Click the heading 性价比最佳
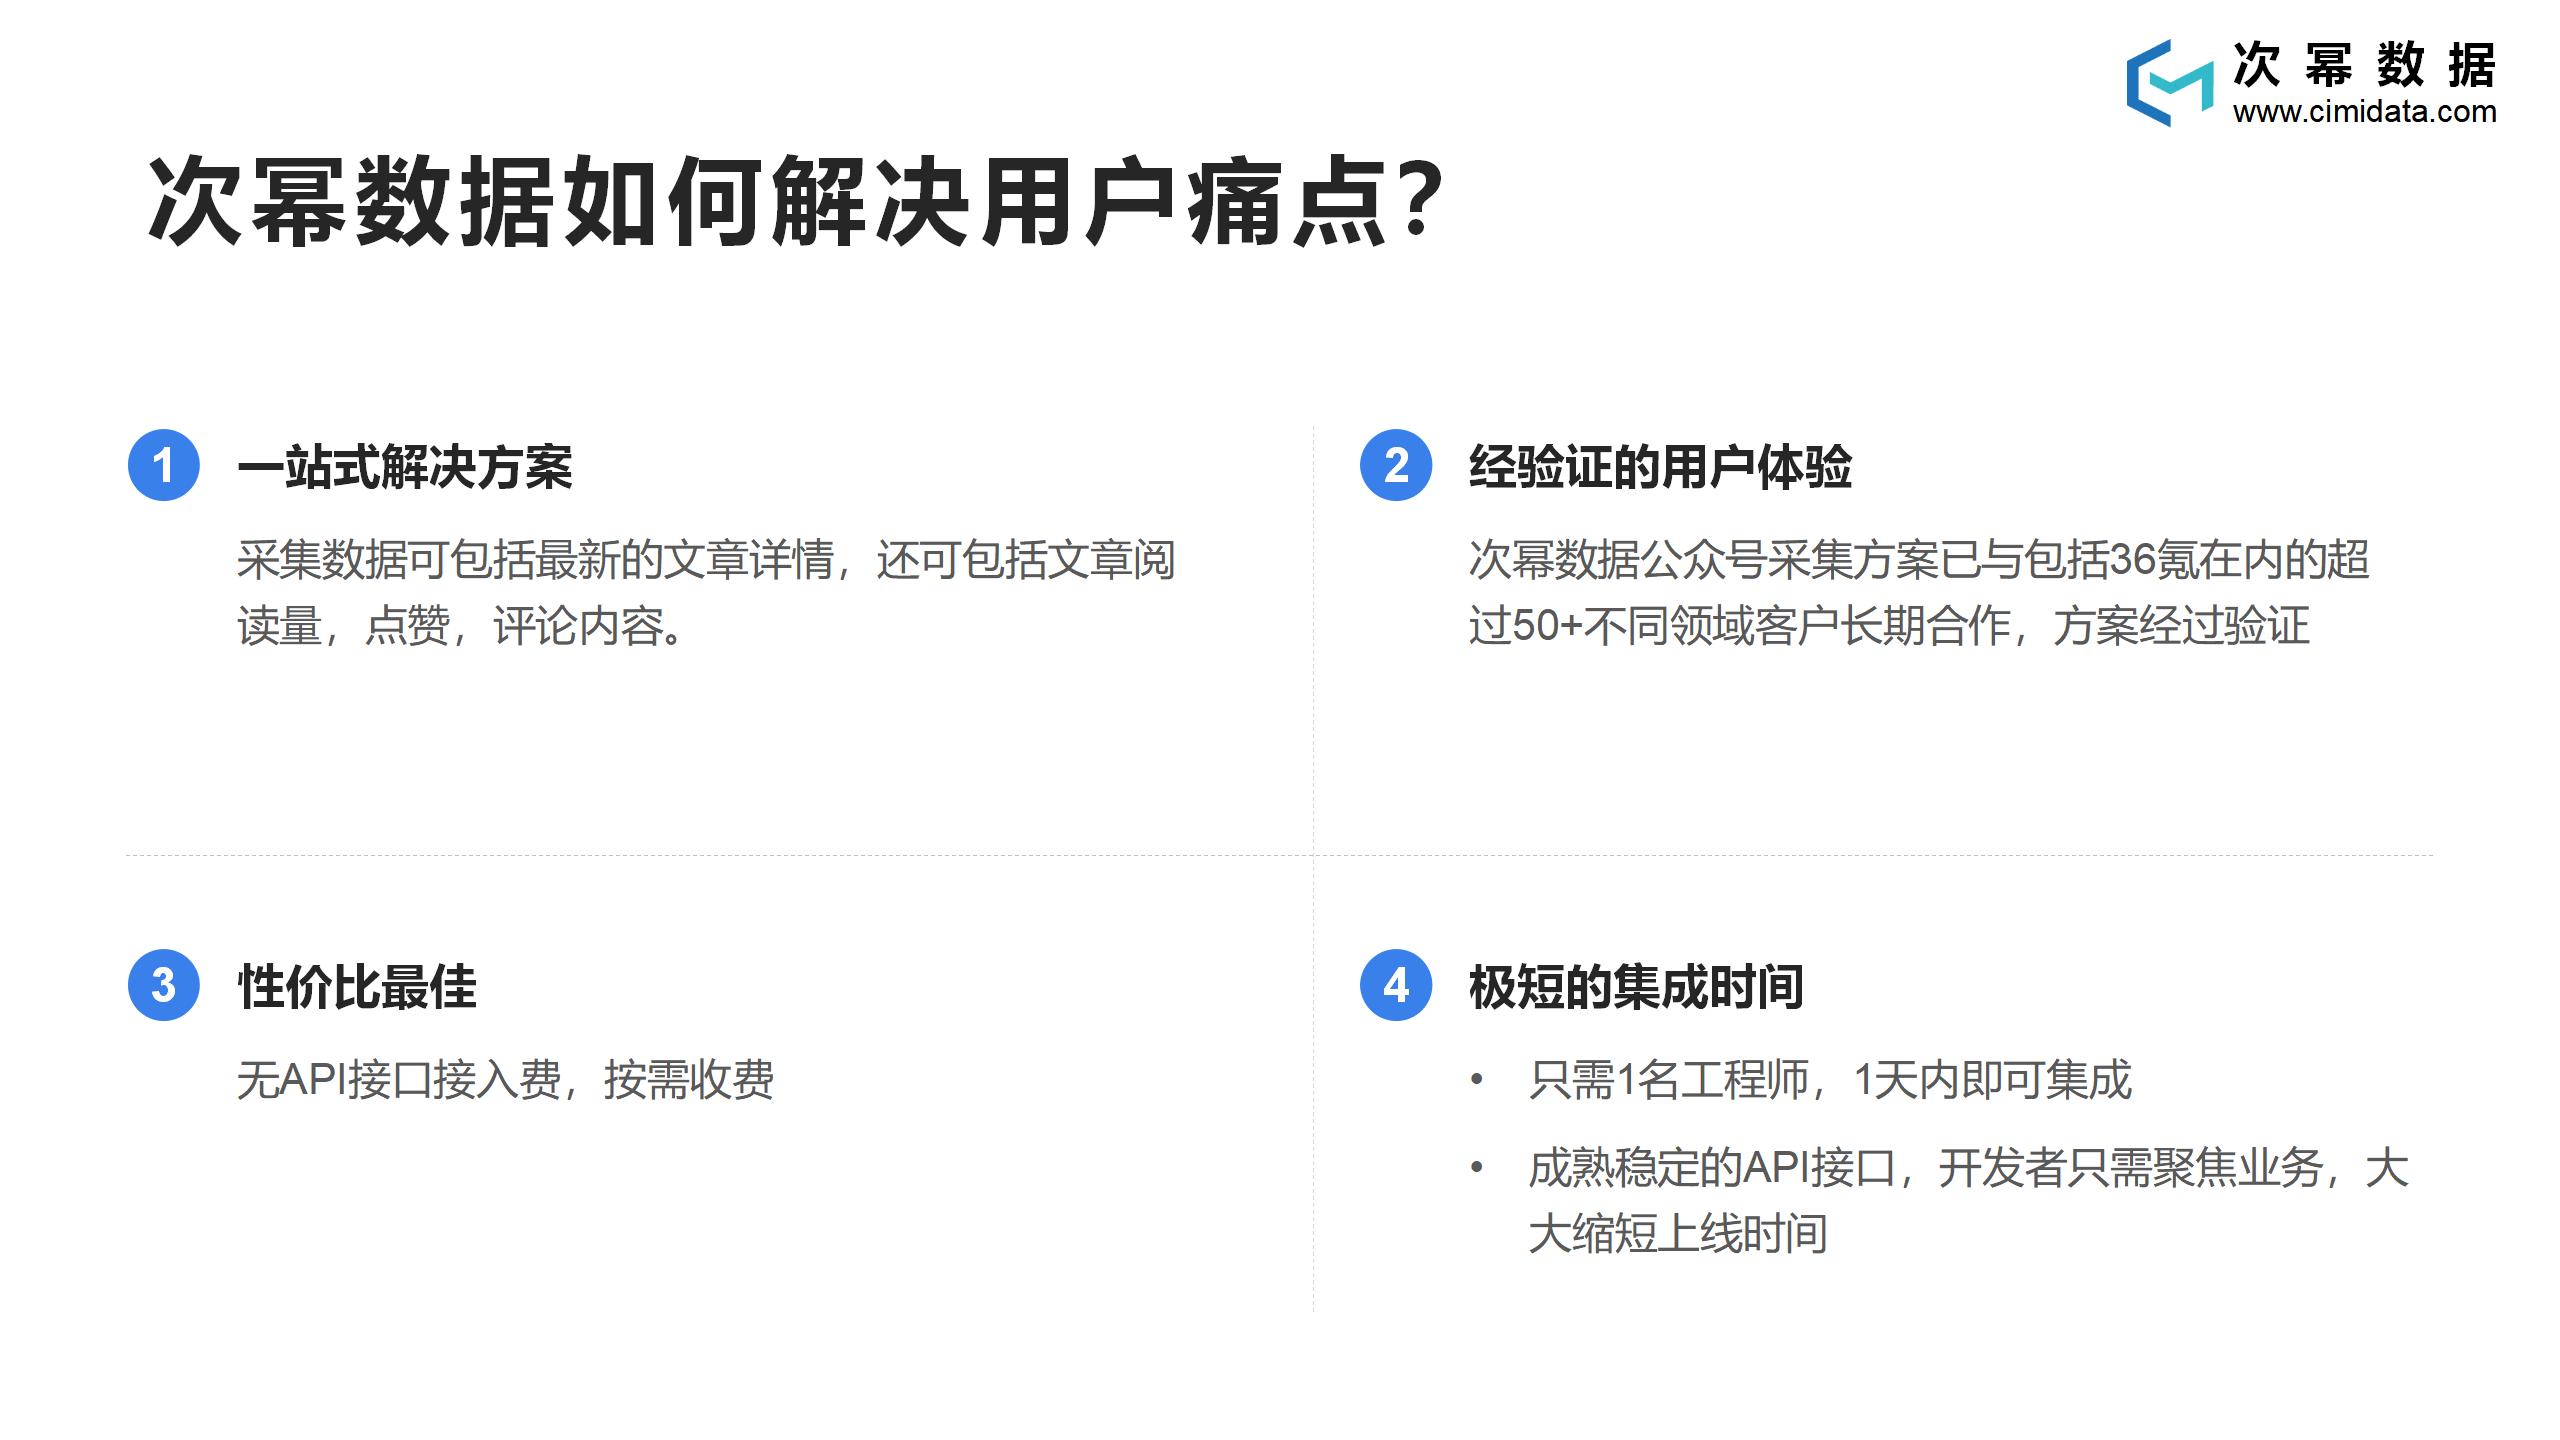 357,987
